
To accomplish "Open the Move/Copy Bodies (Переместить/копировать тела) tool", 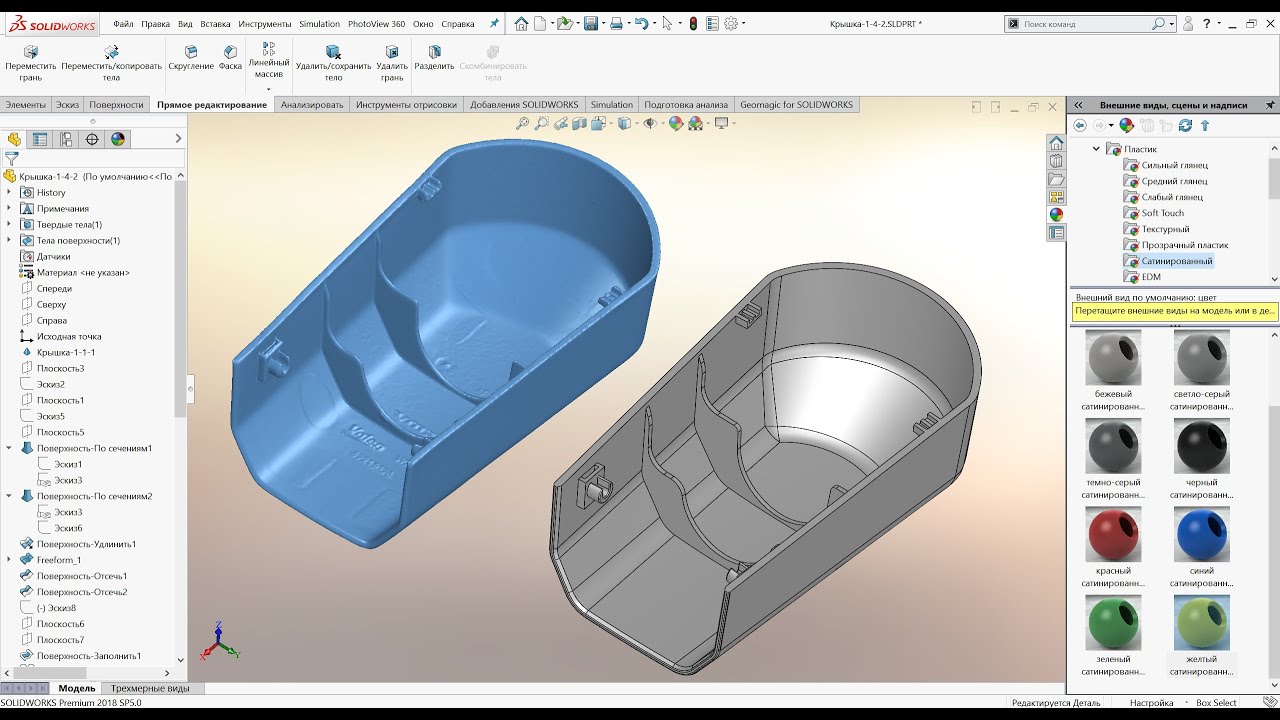I will coord(111,62).
